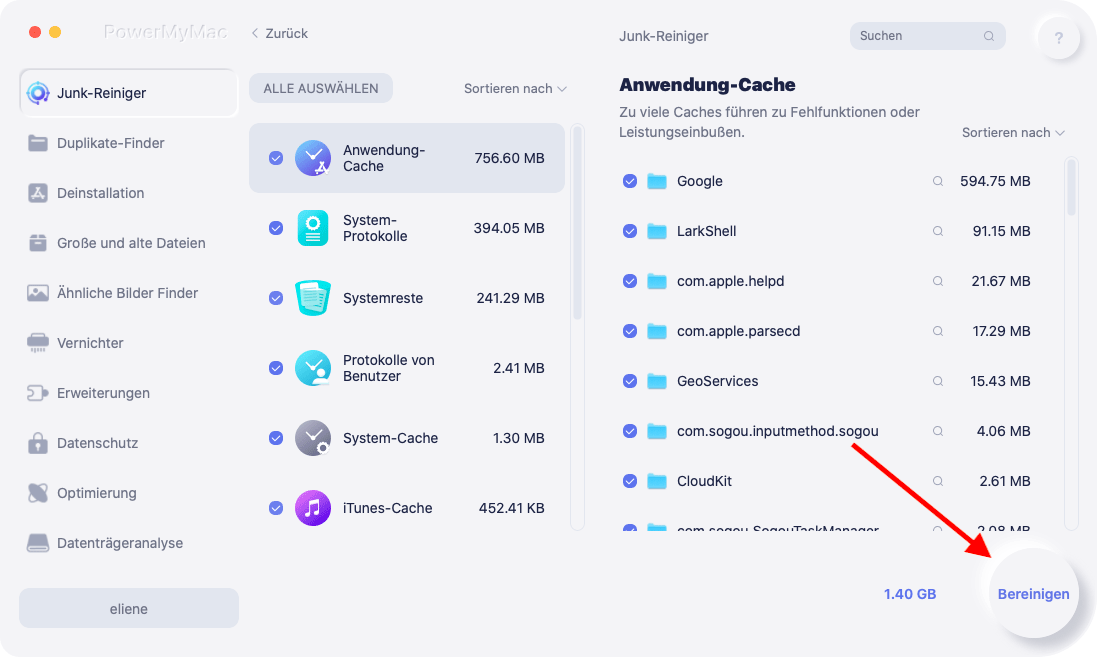Click the Datenschutz lock icon
This screenshot has height=657, width=1097.
[x=38, y=443]
